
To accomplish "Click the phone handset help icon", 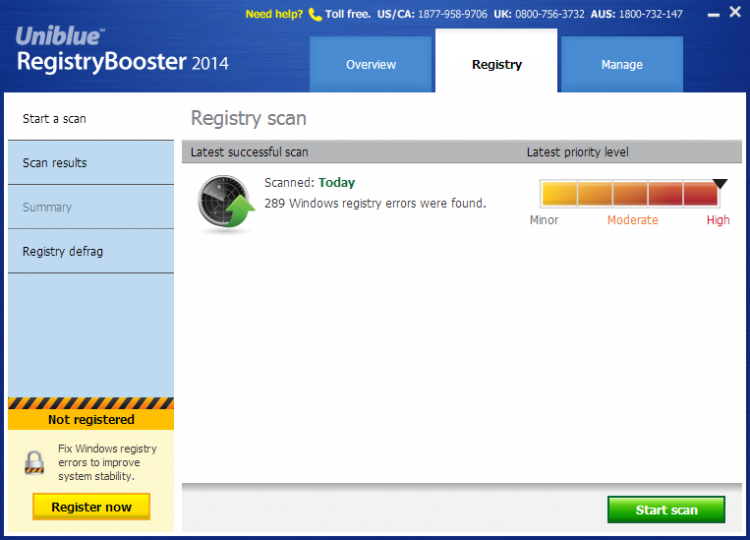I will pyautogui.click(x=315, y=14).
